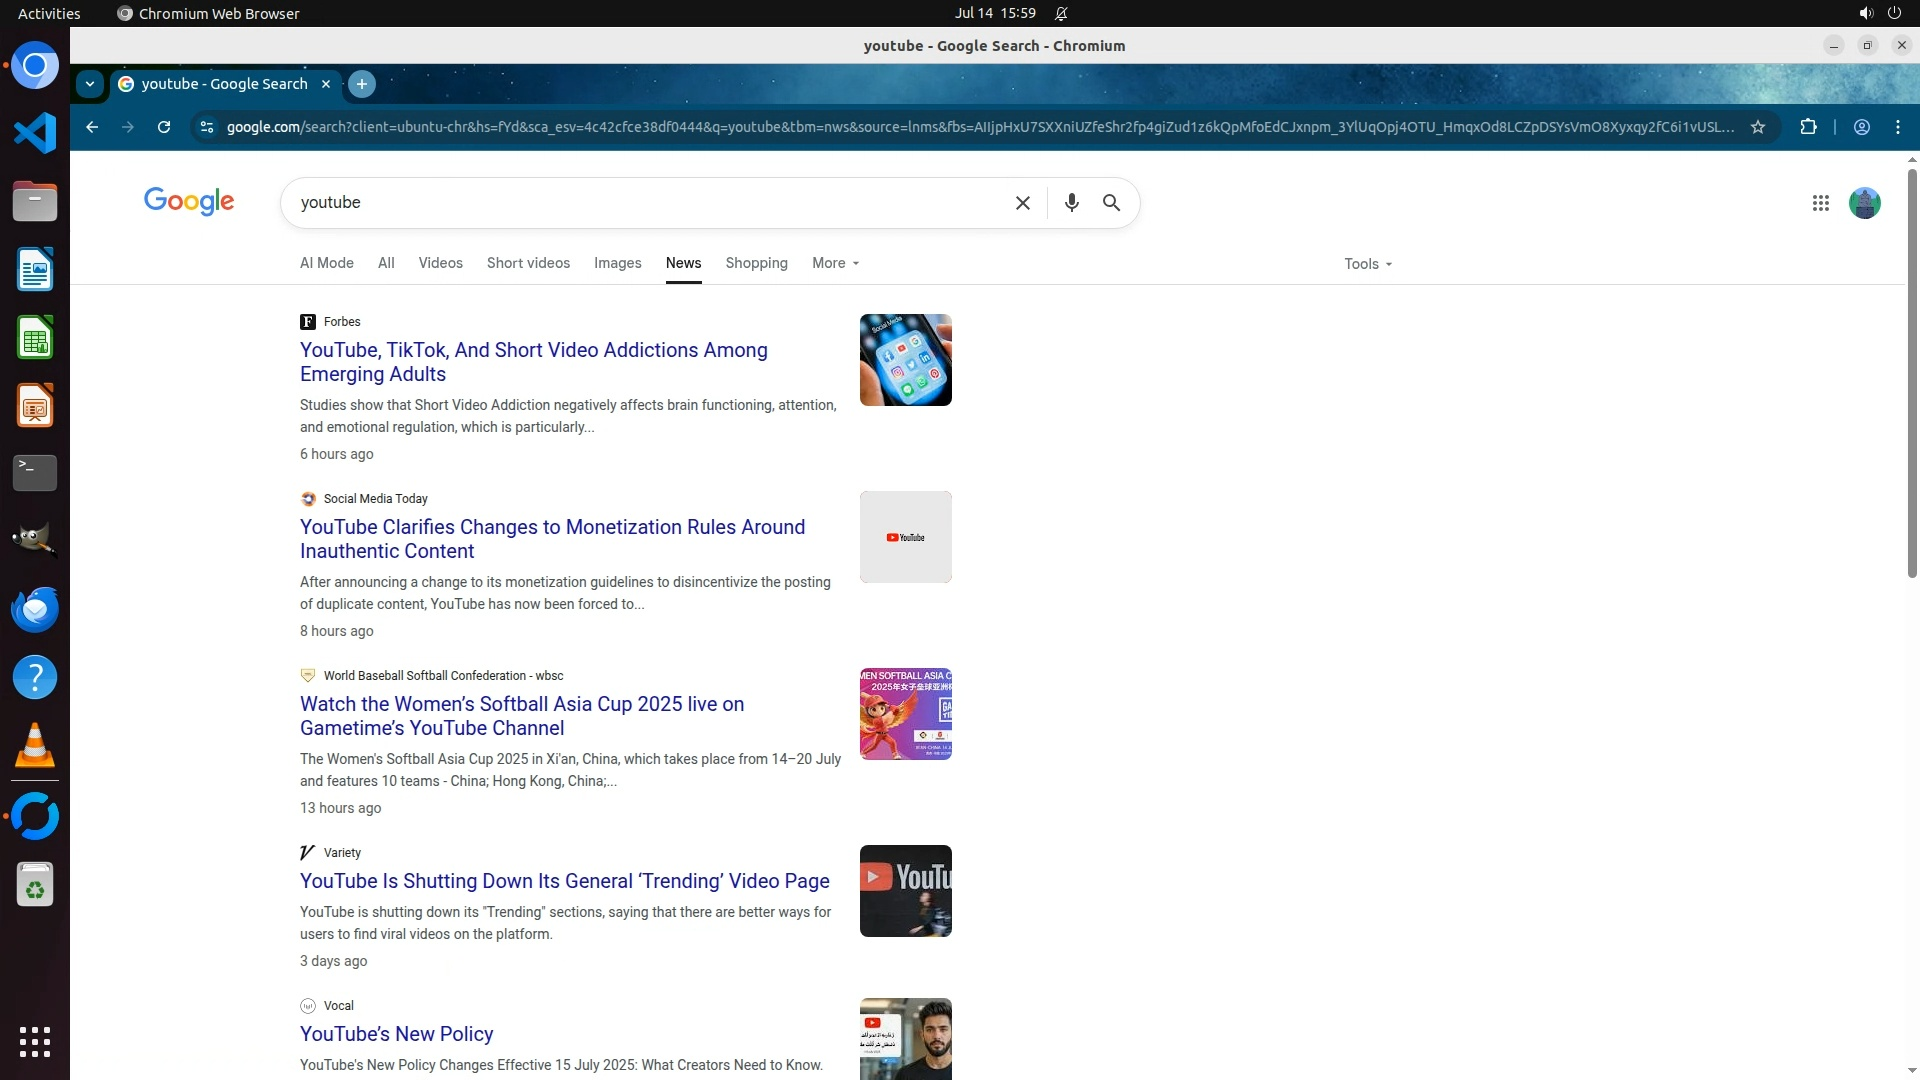This screenshot has width=1920, height=1080.
Task: Click the Softball Asia Cup thumbnail
Action: pyautogui.click(x=905, y=714)
